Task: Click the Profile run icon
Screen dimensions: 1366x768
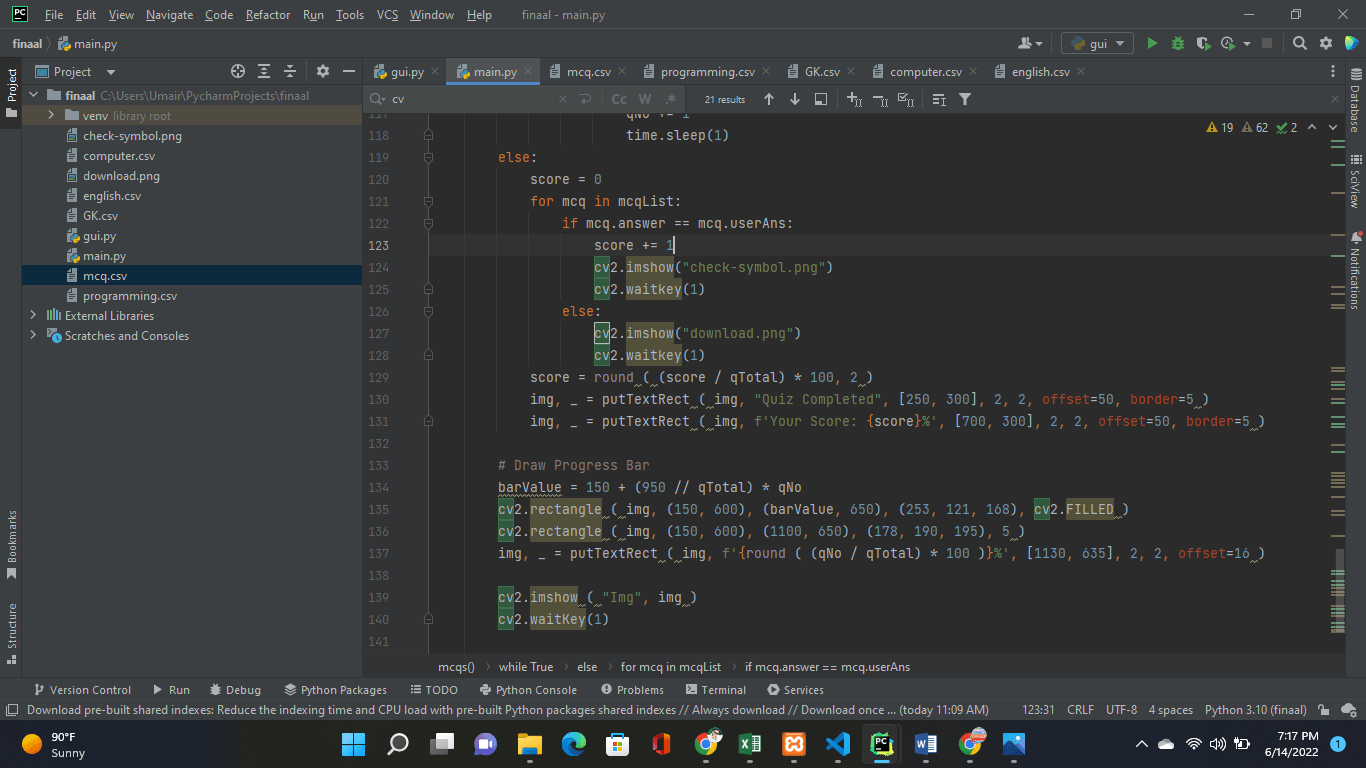Action: pos(1229,43)
